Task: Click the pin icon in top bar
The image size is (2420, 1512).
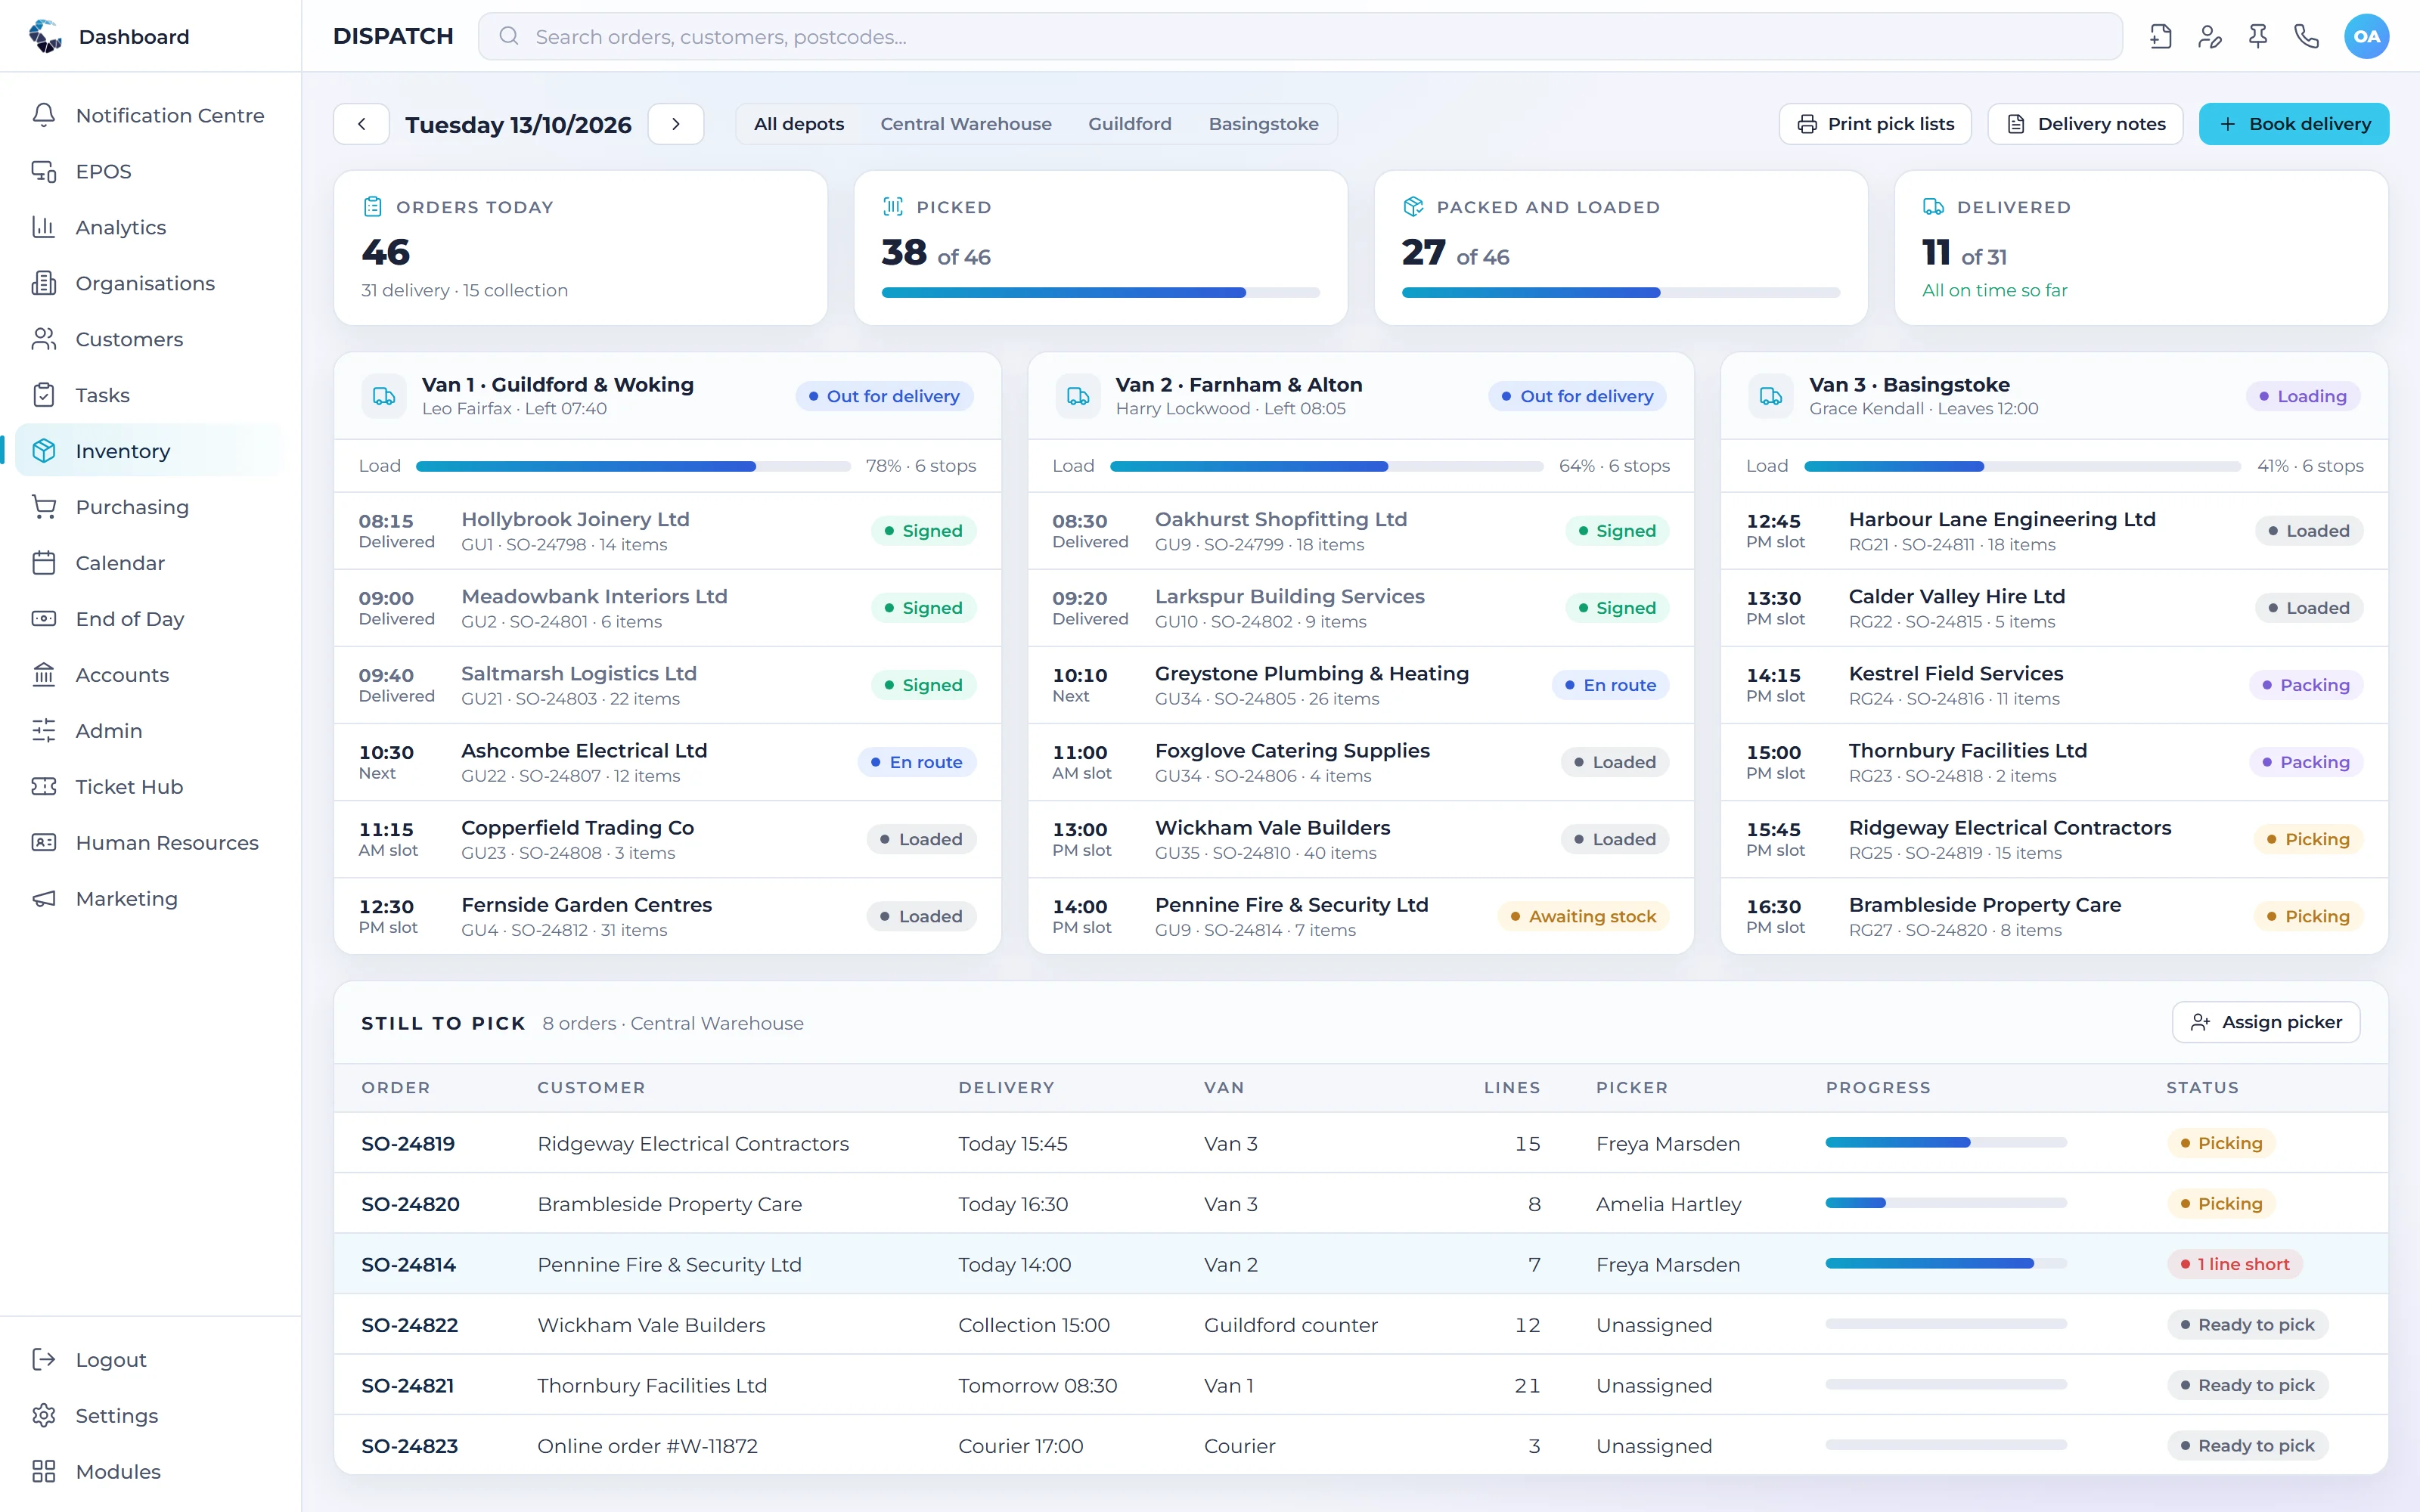Action: [2258, 37]
